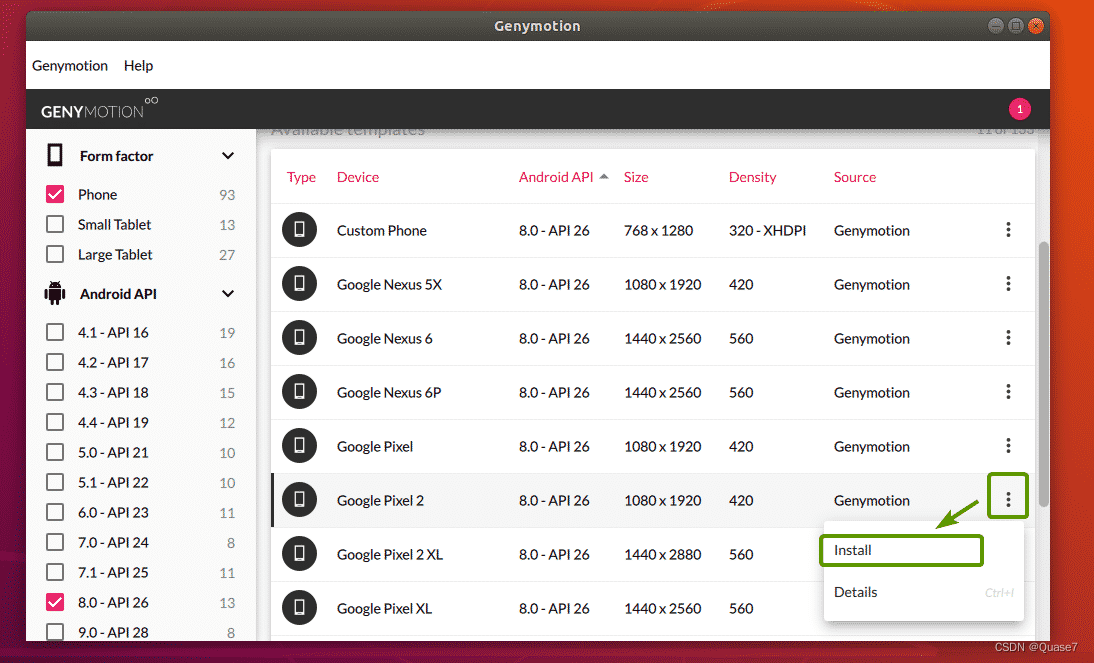The width and height of the screenshot is (1094, 663).
Task: Toggle sort arrow on Android API column
Action: [x=604, y=177]
